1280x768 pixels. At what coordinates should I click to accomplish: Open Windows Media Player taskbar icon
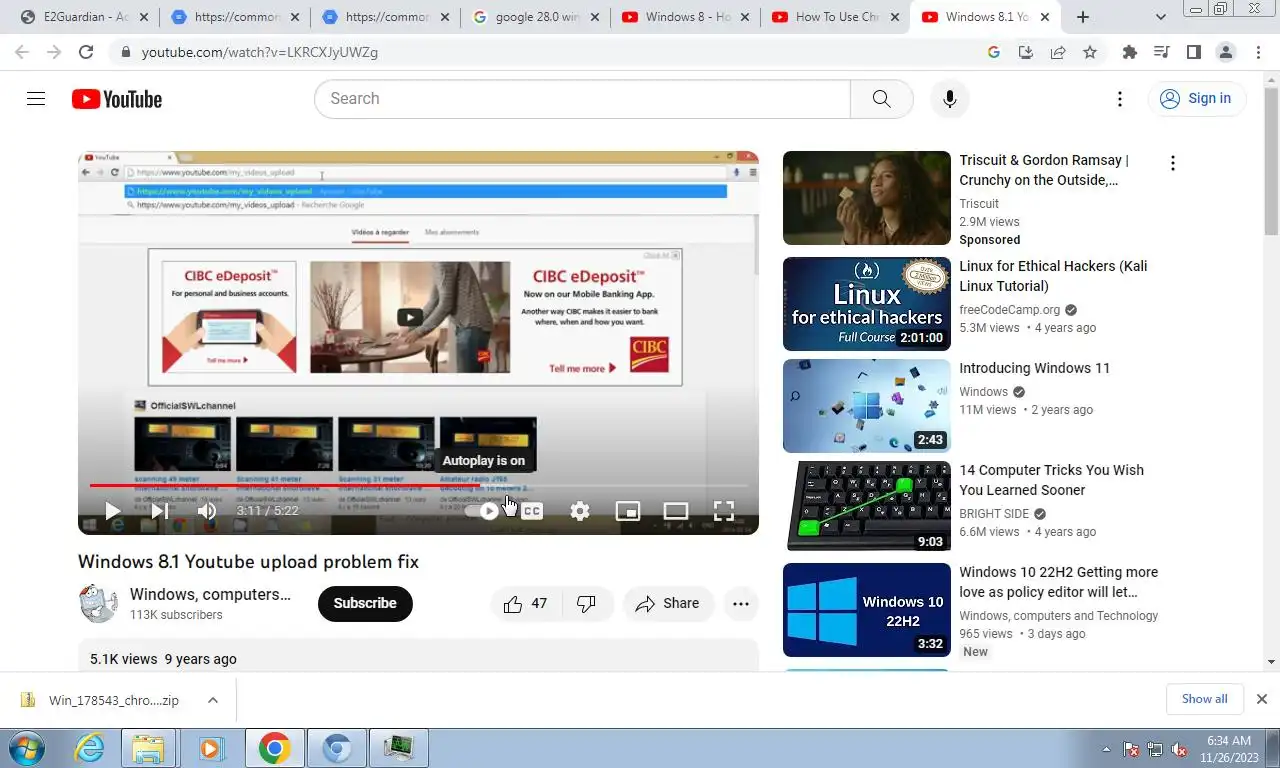coord(210,748)
